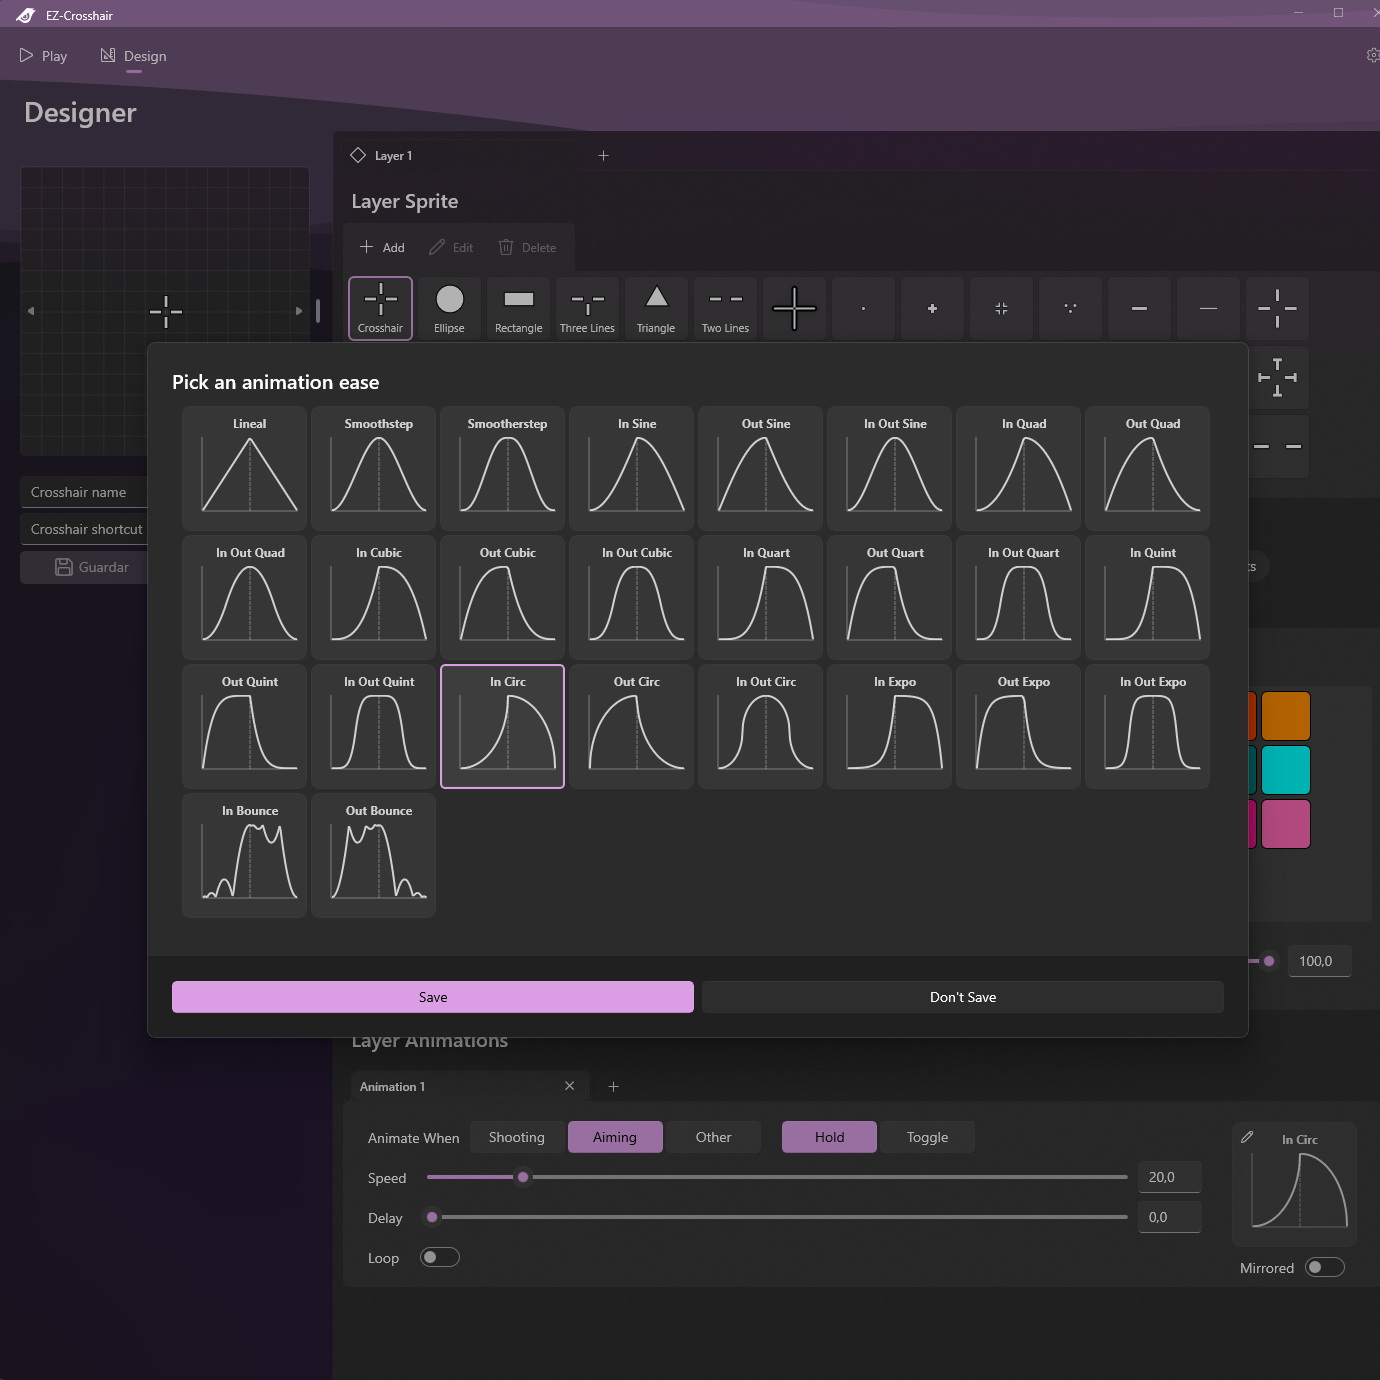Select Toggle trigger mode
This screenshot has width=1380, height=1380.
pos(928,1137)
